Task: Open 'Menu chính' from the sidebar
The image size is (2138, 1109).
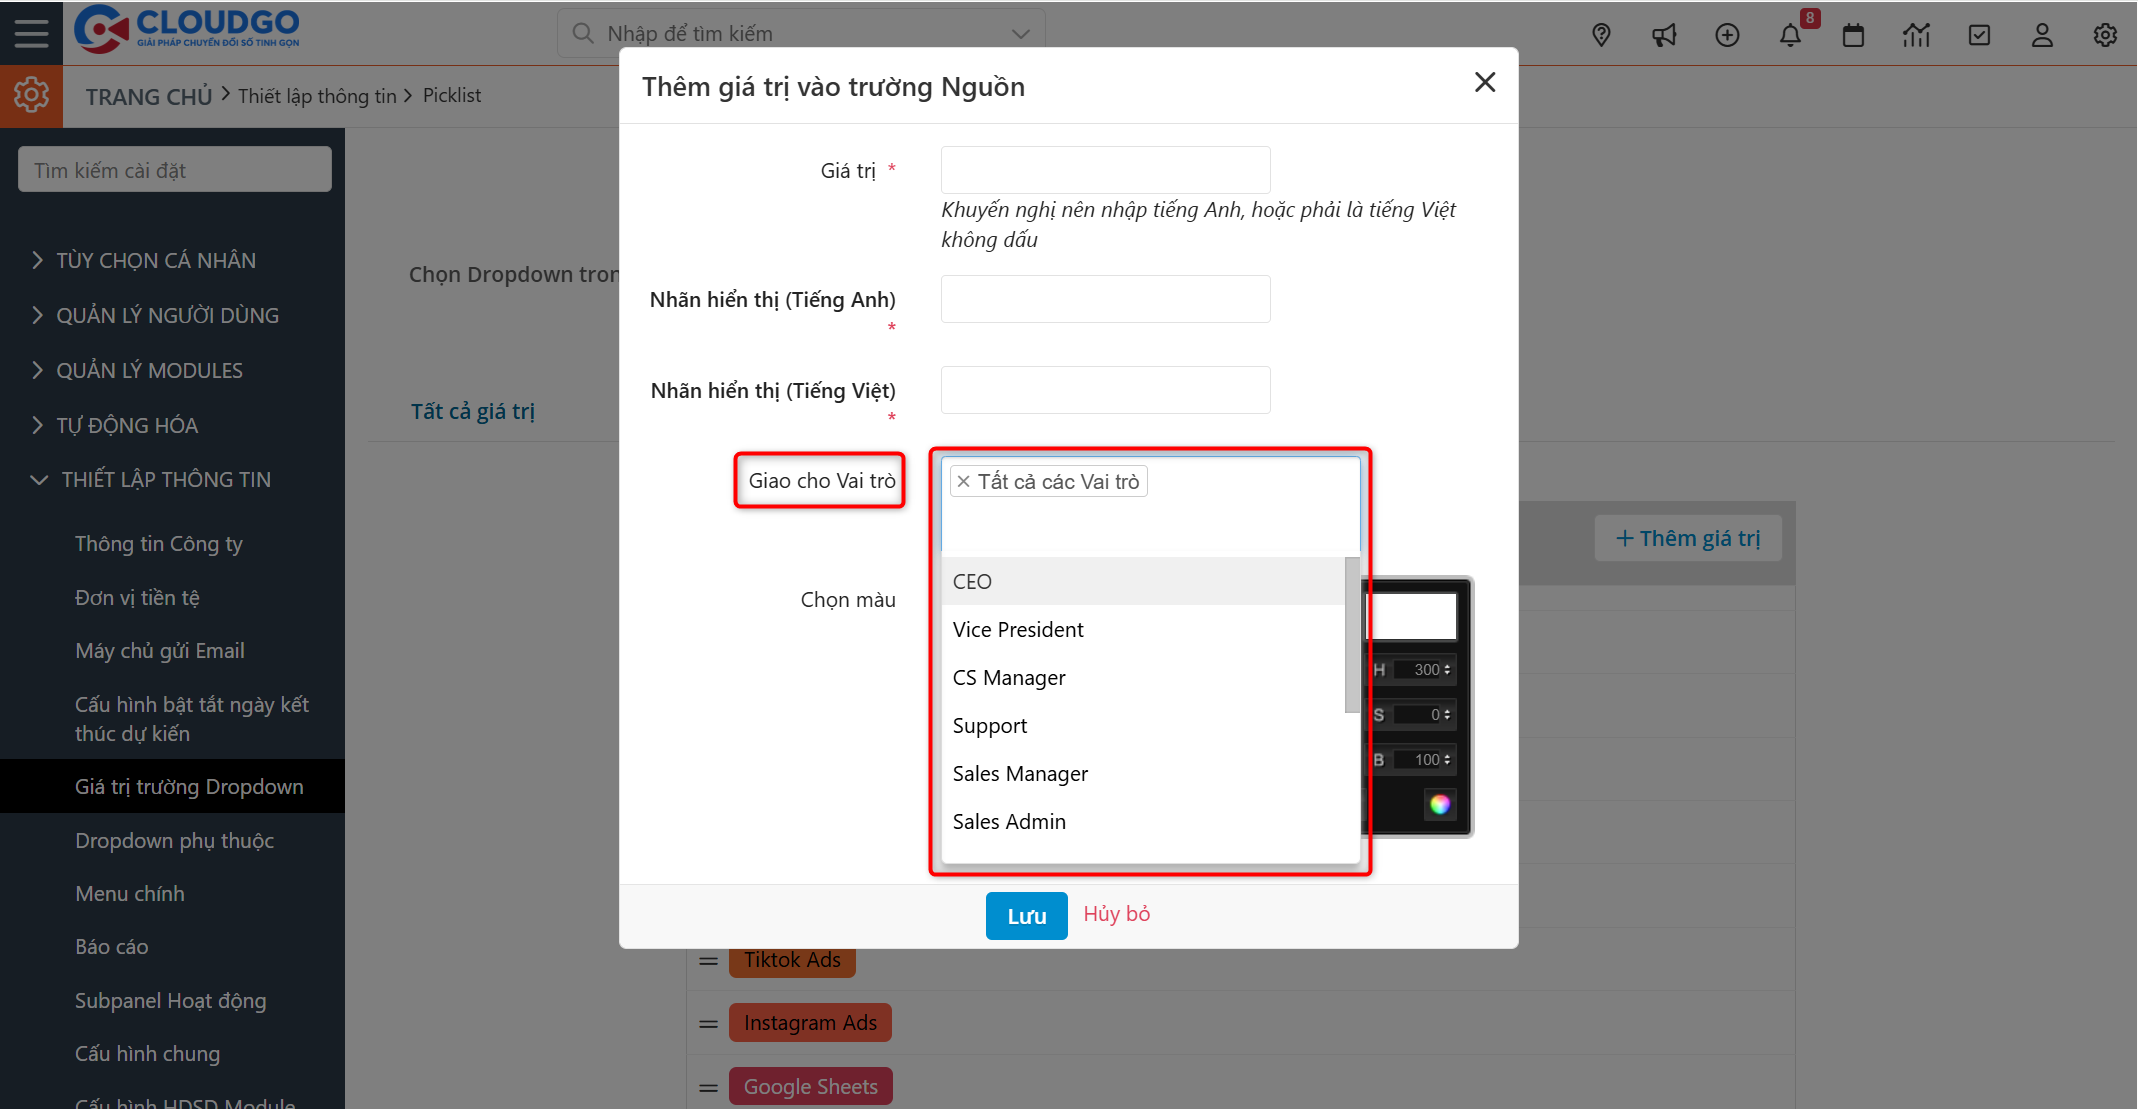Action: [130, 893]
